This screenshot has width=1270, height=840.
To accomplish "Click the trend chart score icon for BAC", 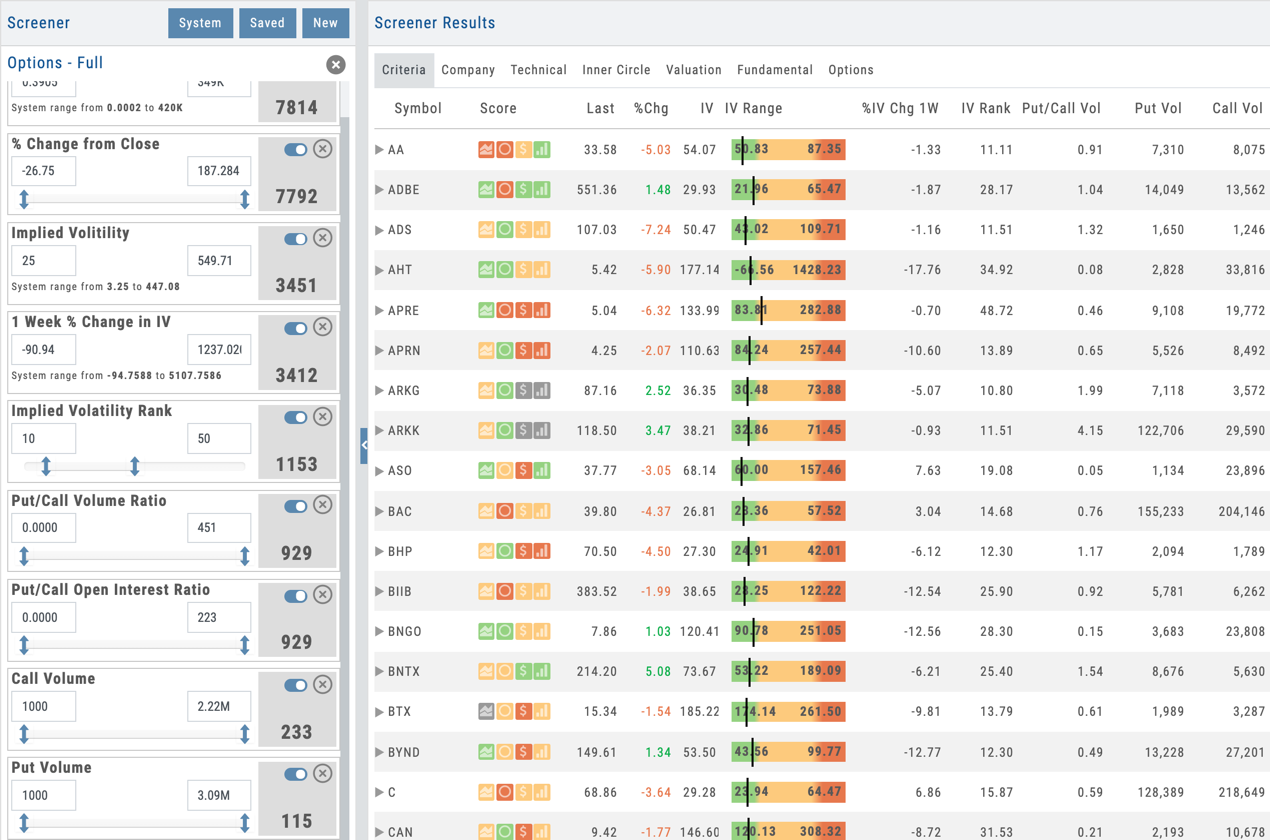I will click(x=486, y=512).
